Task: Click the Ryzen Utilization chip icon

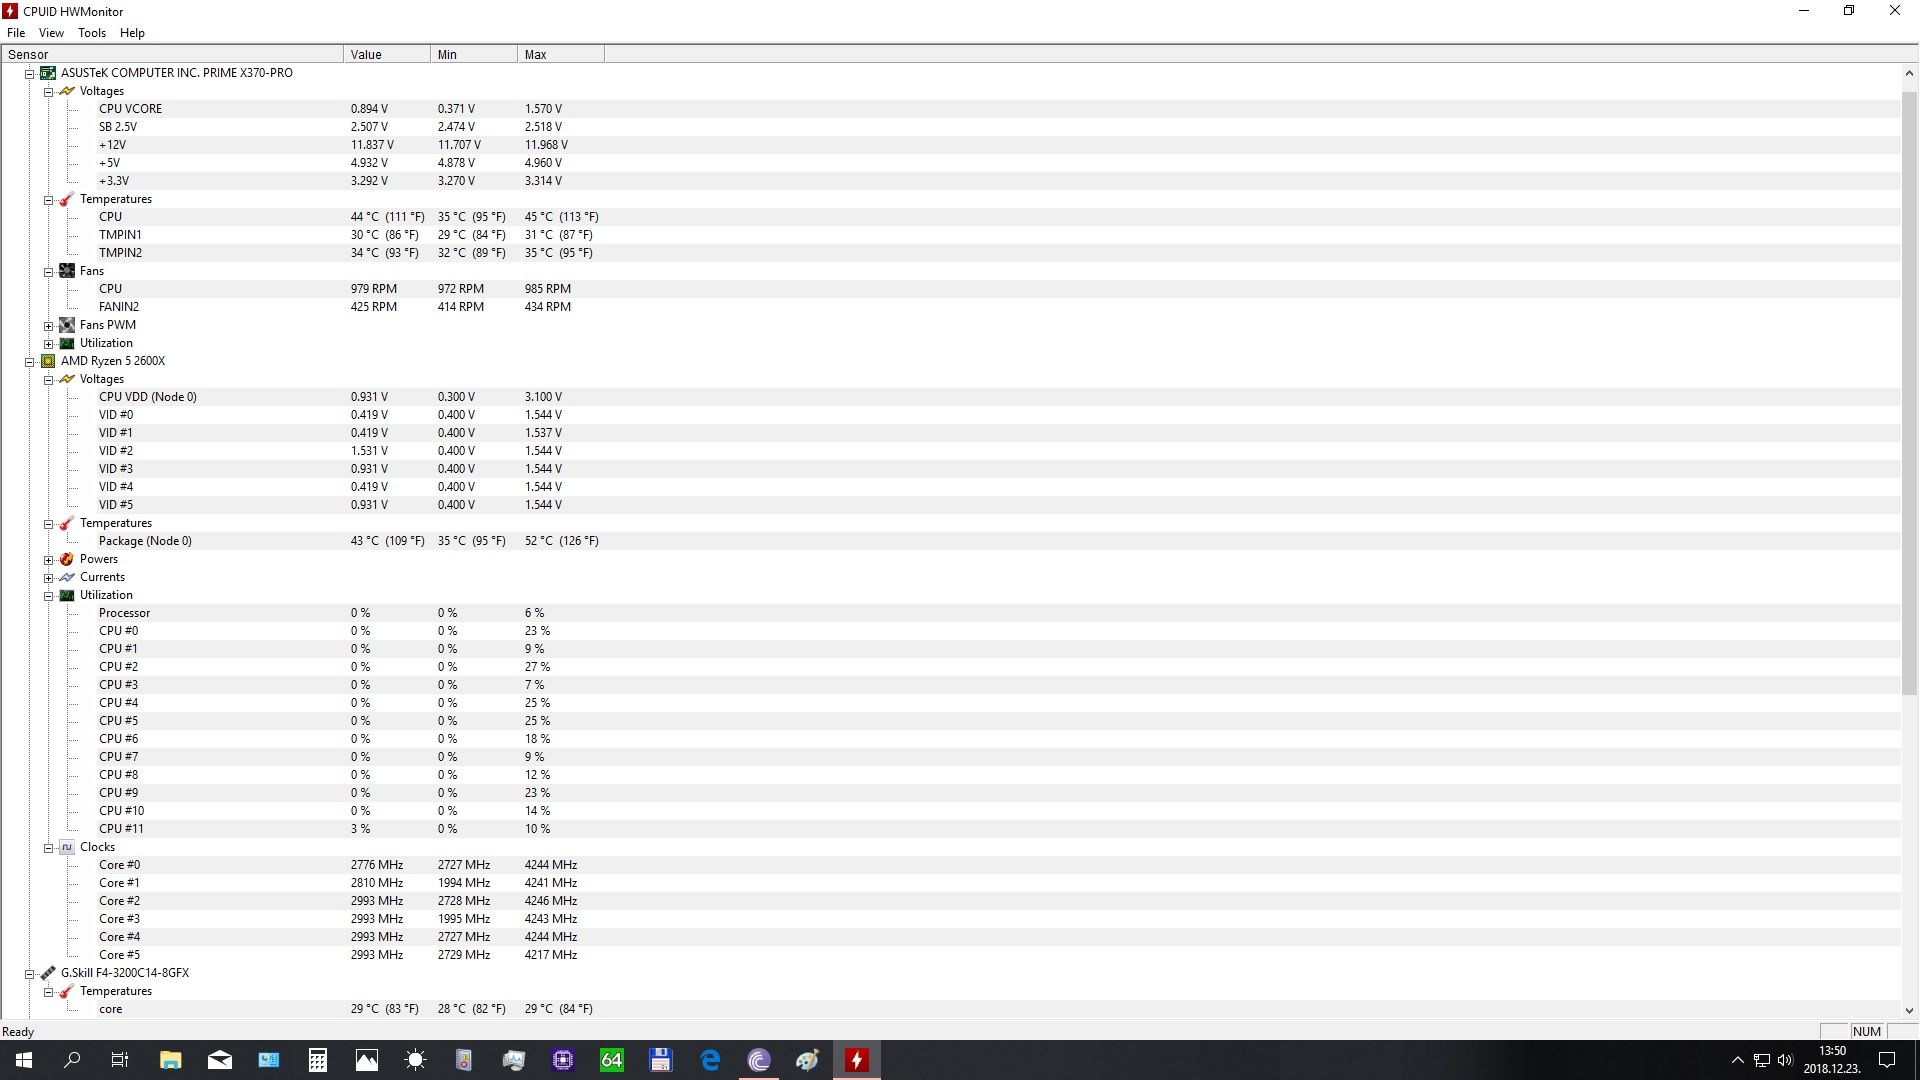Action: (x=67, y=595)
